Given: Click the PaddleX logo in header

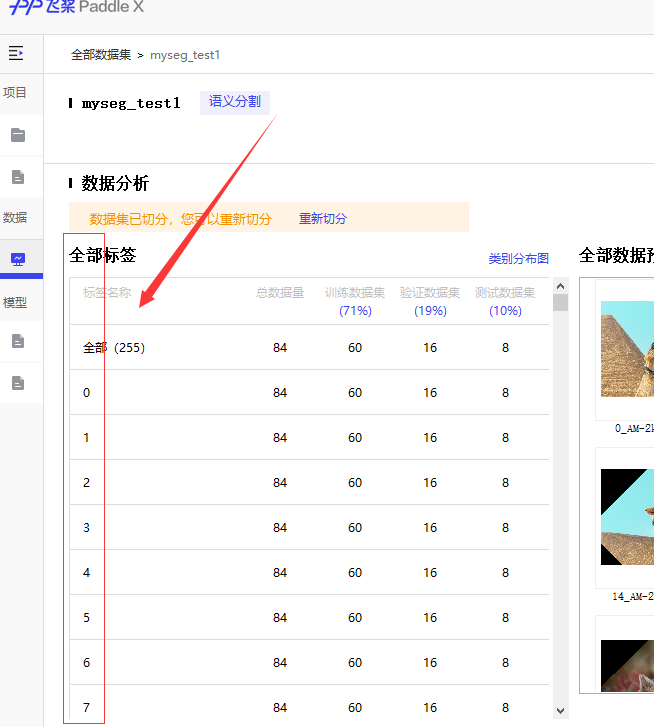Looking at the screenshot, I should point(76,7).
